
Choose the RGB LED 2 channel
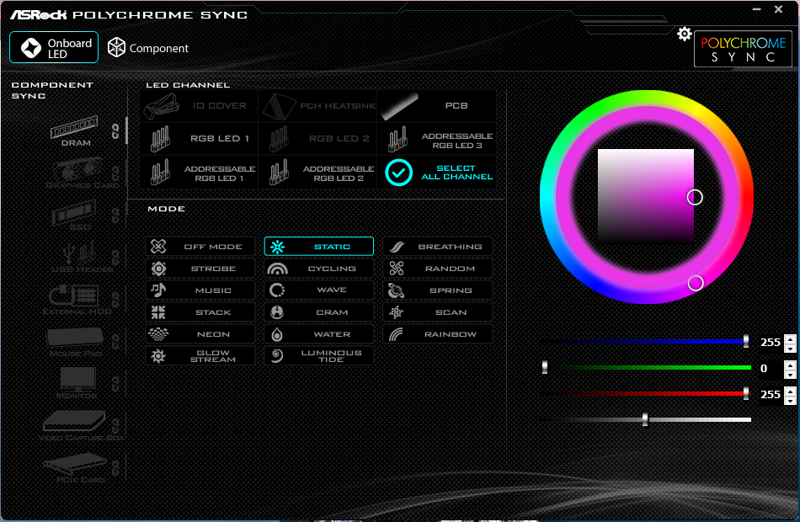318,139
